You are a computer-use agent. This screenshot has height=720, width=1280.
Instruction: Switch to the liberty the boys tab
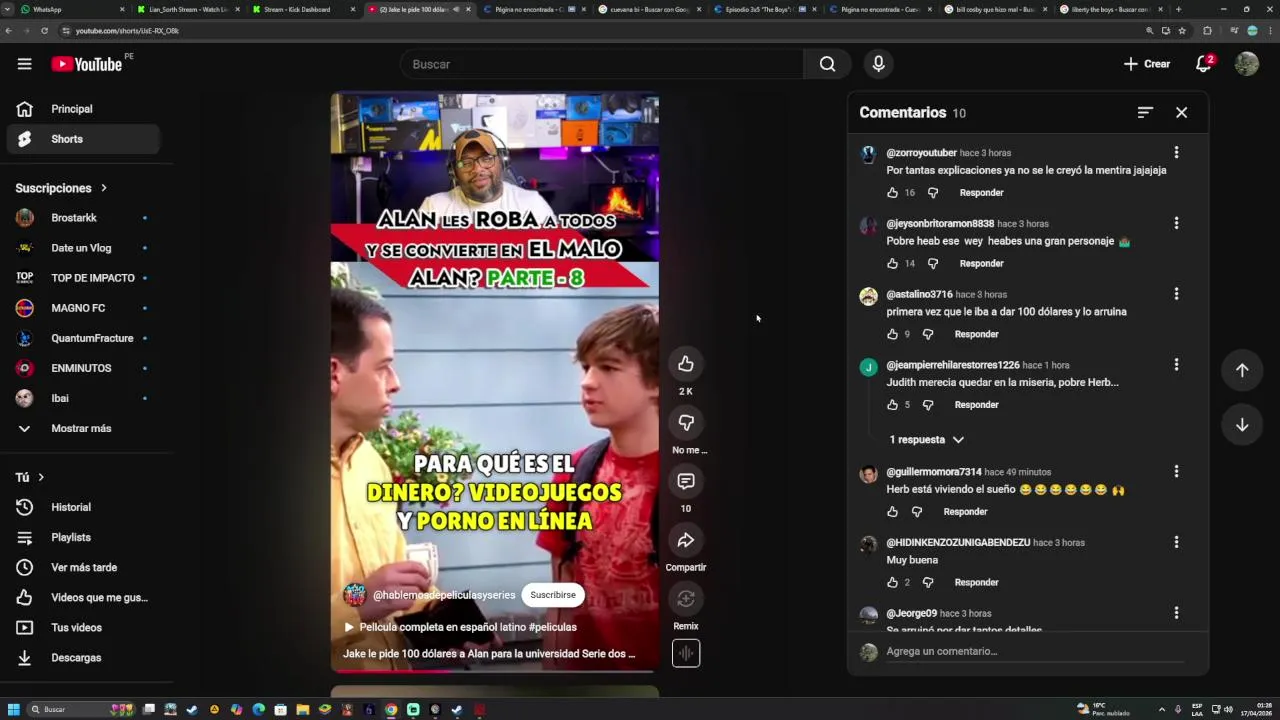[x=1109, y=9]
